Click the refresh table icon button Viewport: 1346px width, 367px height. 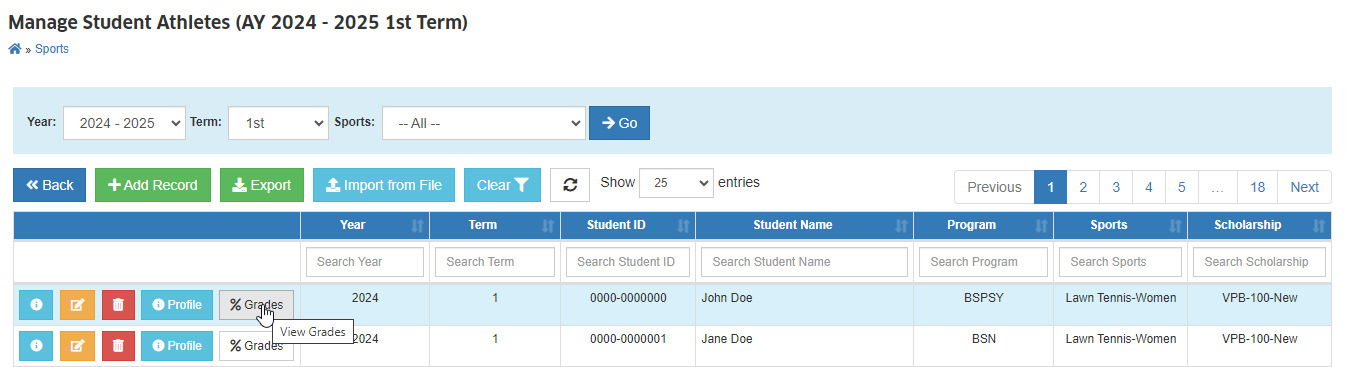[x=571, y=185]
